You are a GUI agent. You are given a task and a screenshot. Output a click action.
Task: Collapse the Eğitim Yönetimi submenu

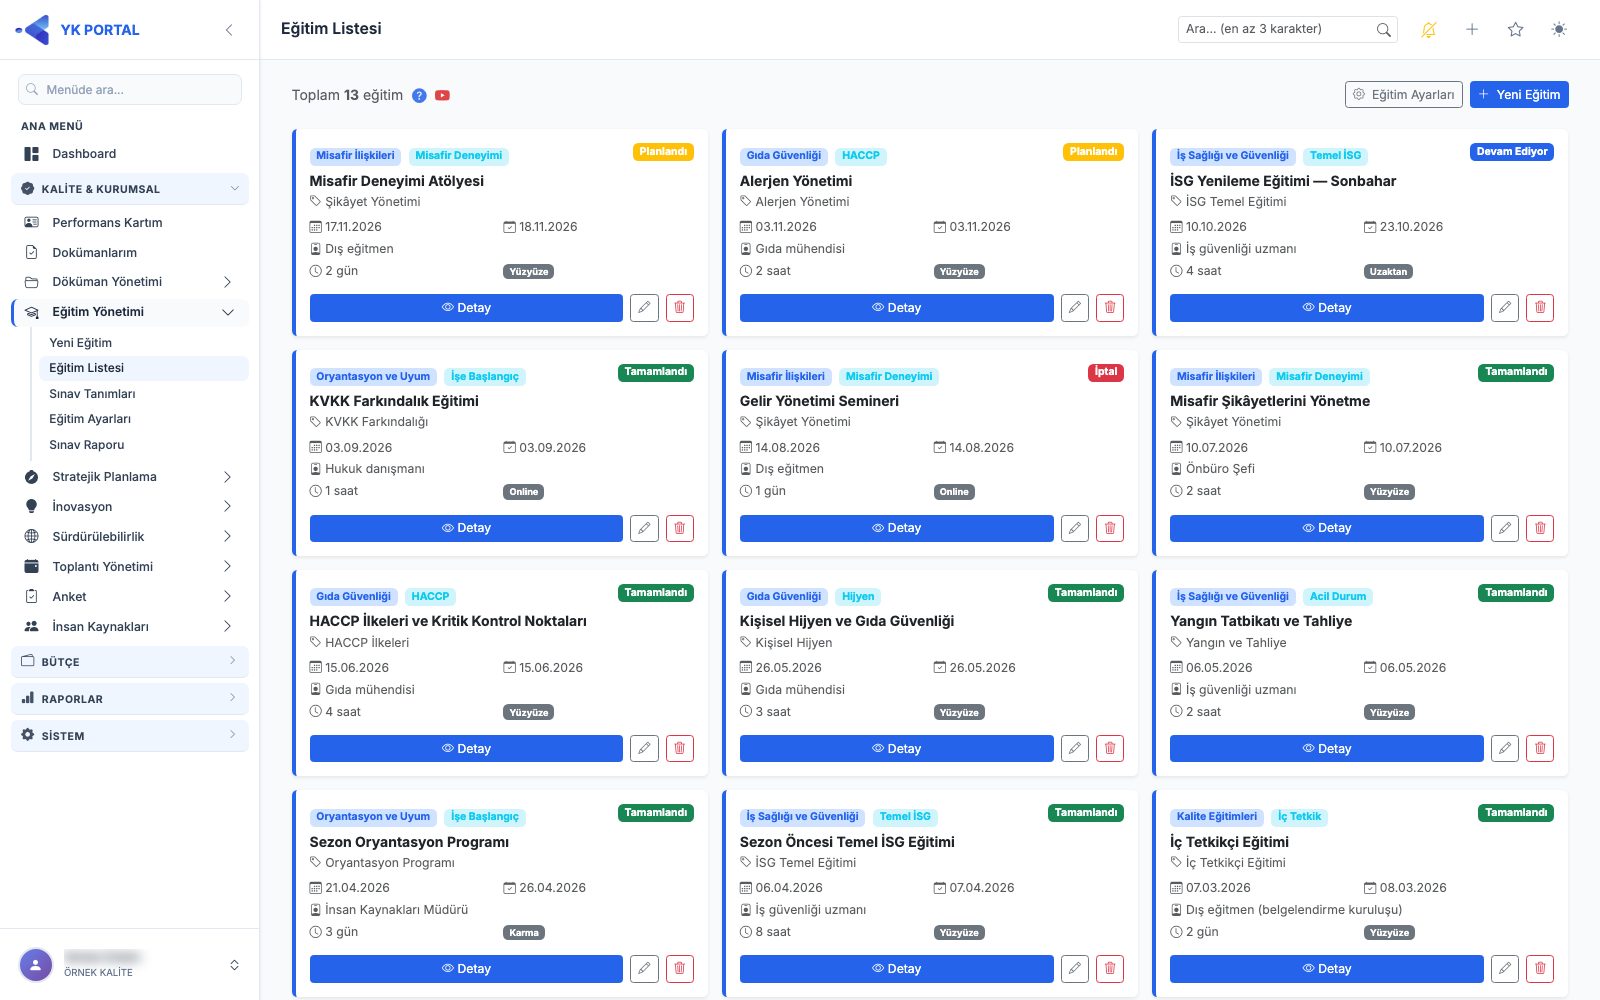(x=228, y=312)
